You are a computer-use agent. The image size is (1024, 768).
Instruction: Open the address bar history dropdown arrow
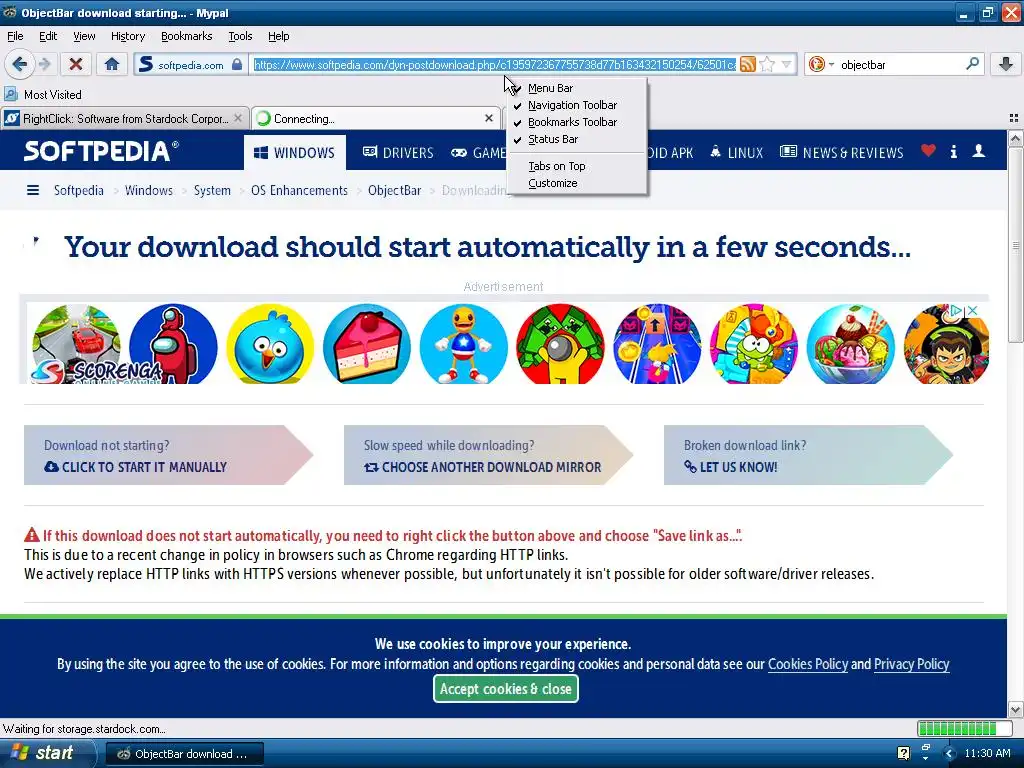(x=786, y=64)
